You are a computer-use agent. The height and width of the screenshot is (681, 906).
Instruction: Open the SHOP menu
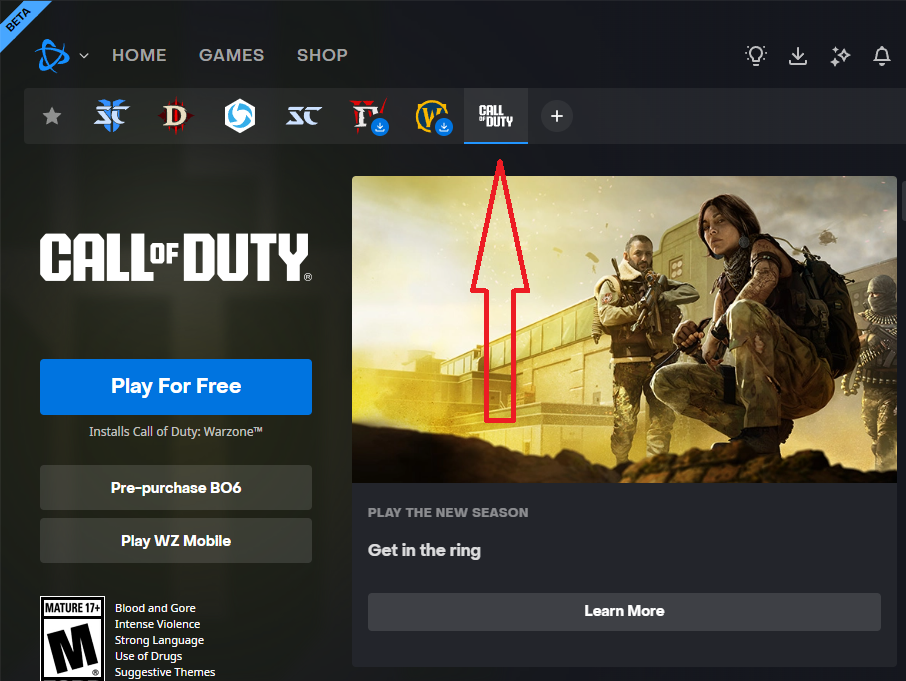[322, 55]
